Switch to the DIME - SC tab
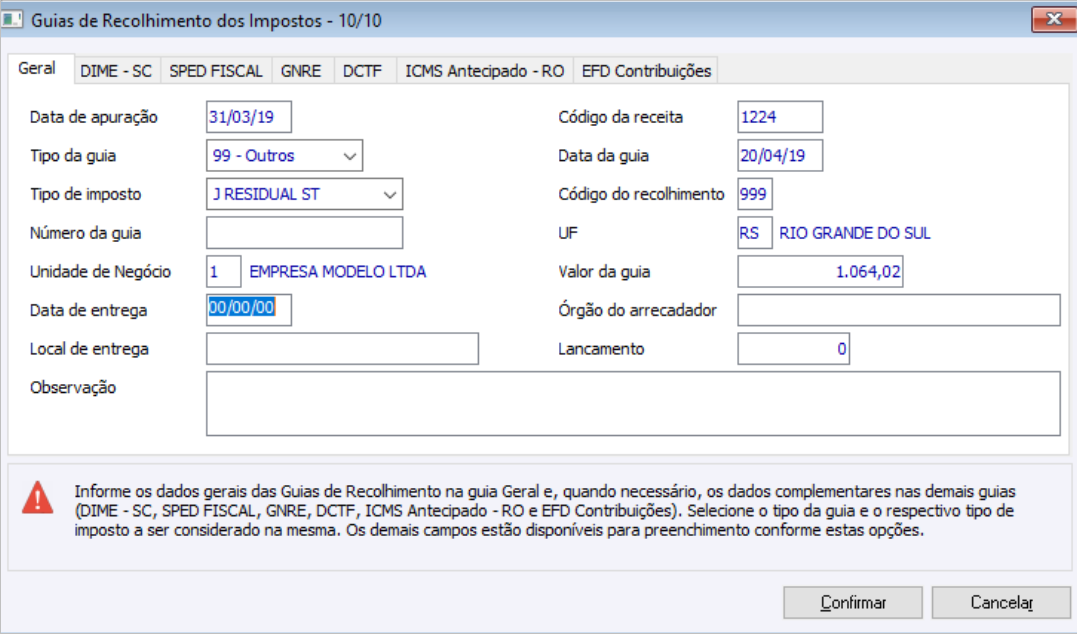This screenshot has width=1077, height=636. (116, 71)
